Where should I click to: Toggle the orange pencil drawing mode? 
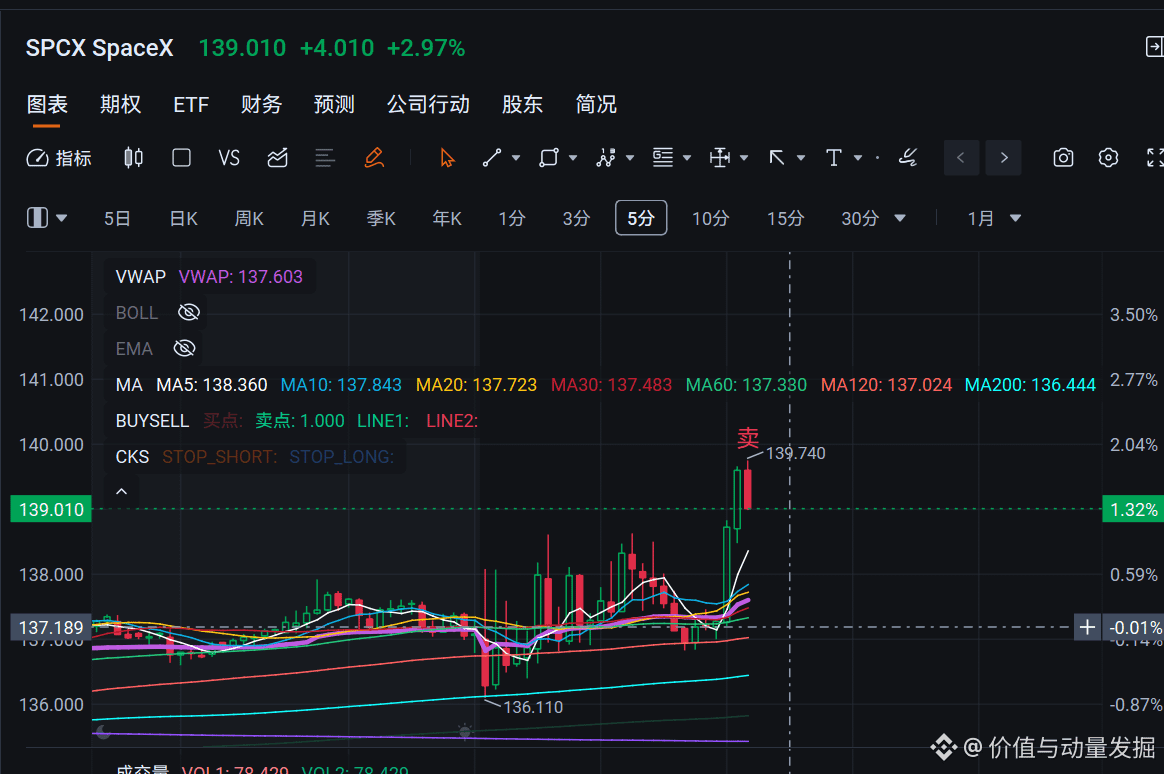[x=374, y=158]
